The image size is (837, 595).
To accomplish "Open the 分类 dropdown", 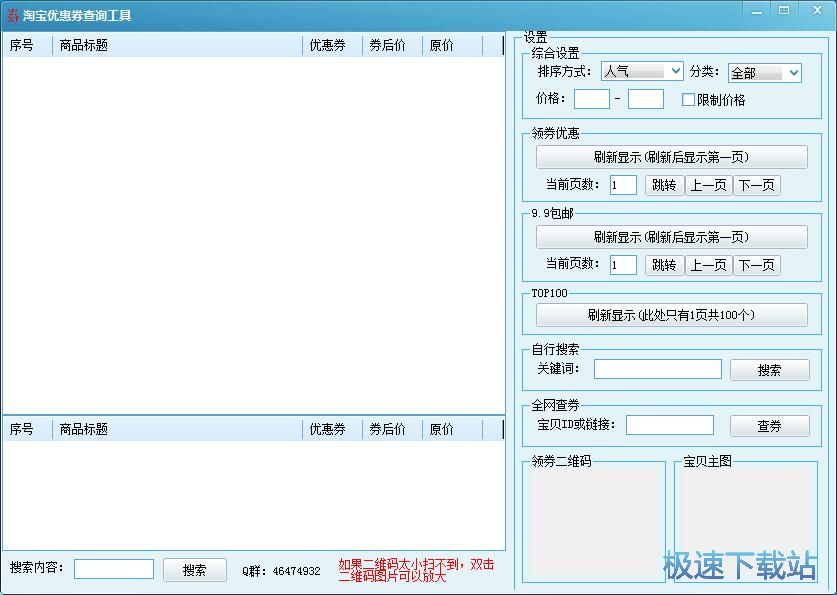I will coord(764,73).
